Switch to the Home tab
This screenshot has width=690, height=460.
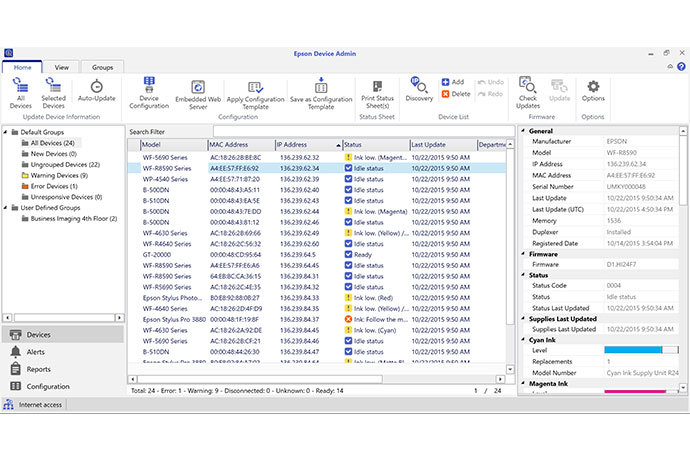(x=22, y=67)
